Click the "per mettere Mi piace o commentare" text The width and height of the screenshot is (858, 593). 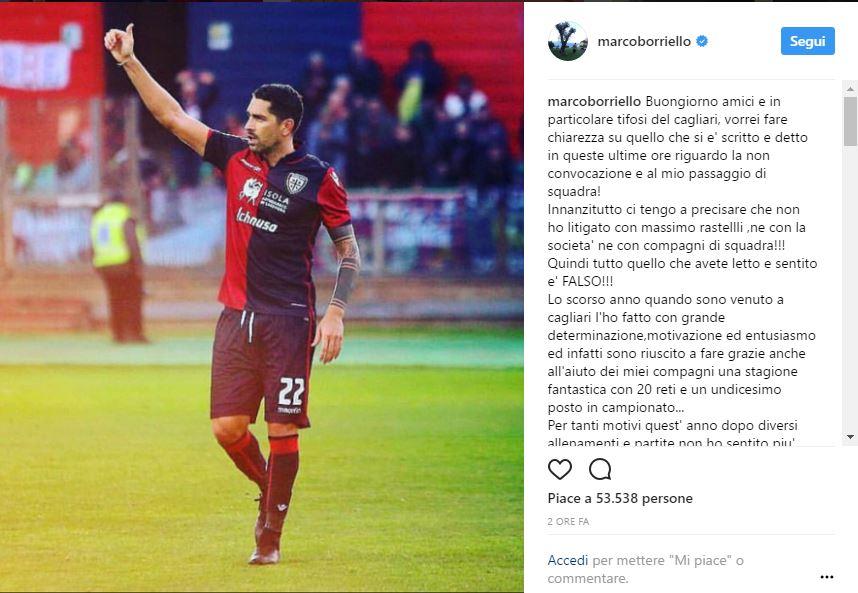click(x=646, y=569)
